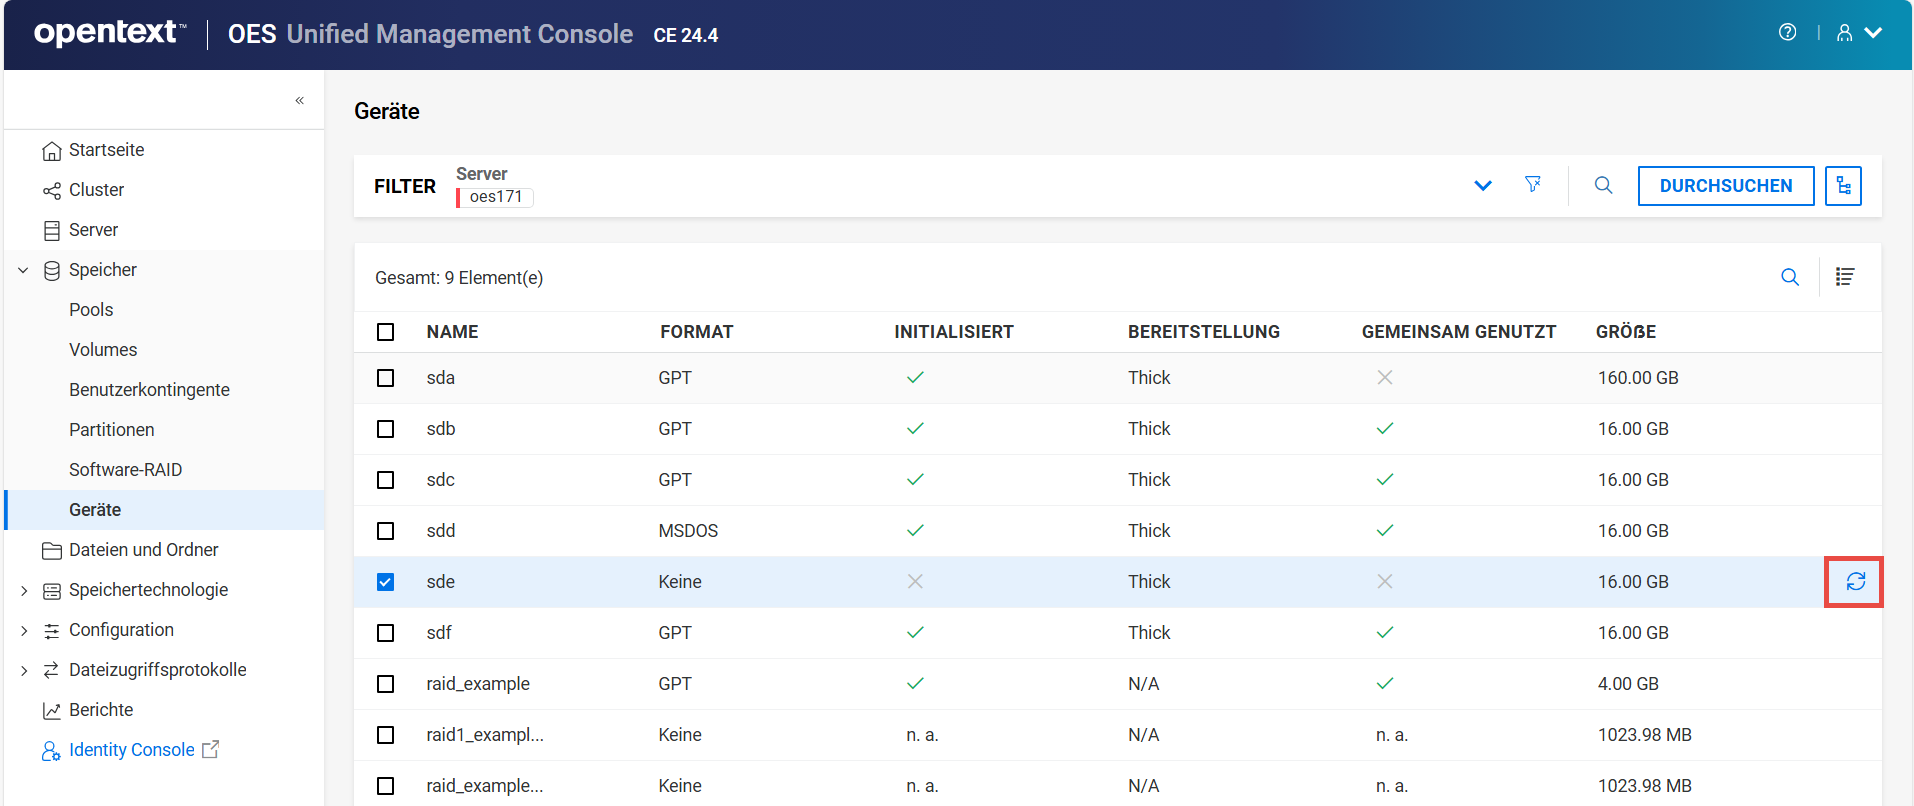The image size is (1914, 806).
Task: Collapse the left sidebar navigation
Action: 299,100
